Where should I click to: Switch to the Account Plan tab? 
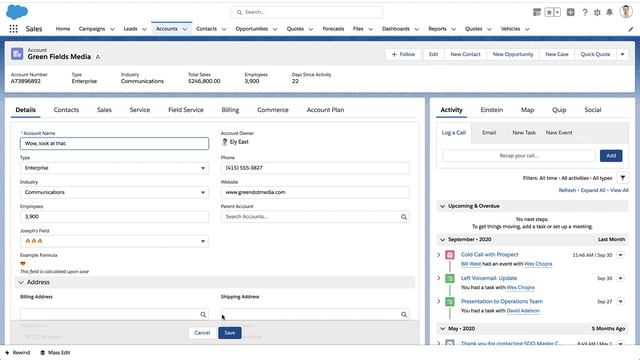325,110
